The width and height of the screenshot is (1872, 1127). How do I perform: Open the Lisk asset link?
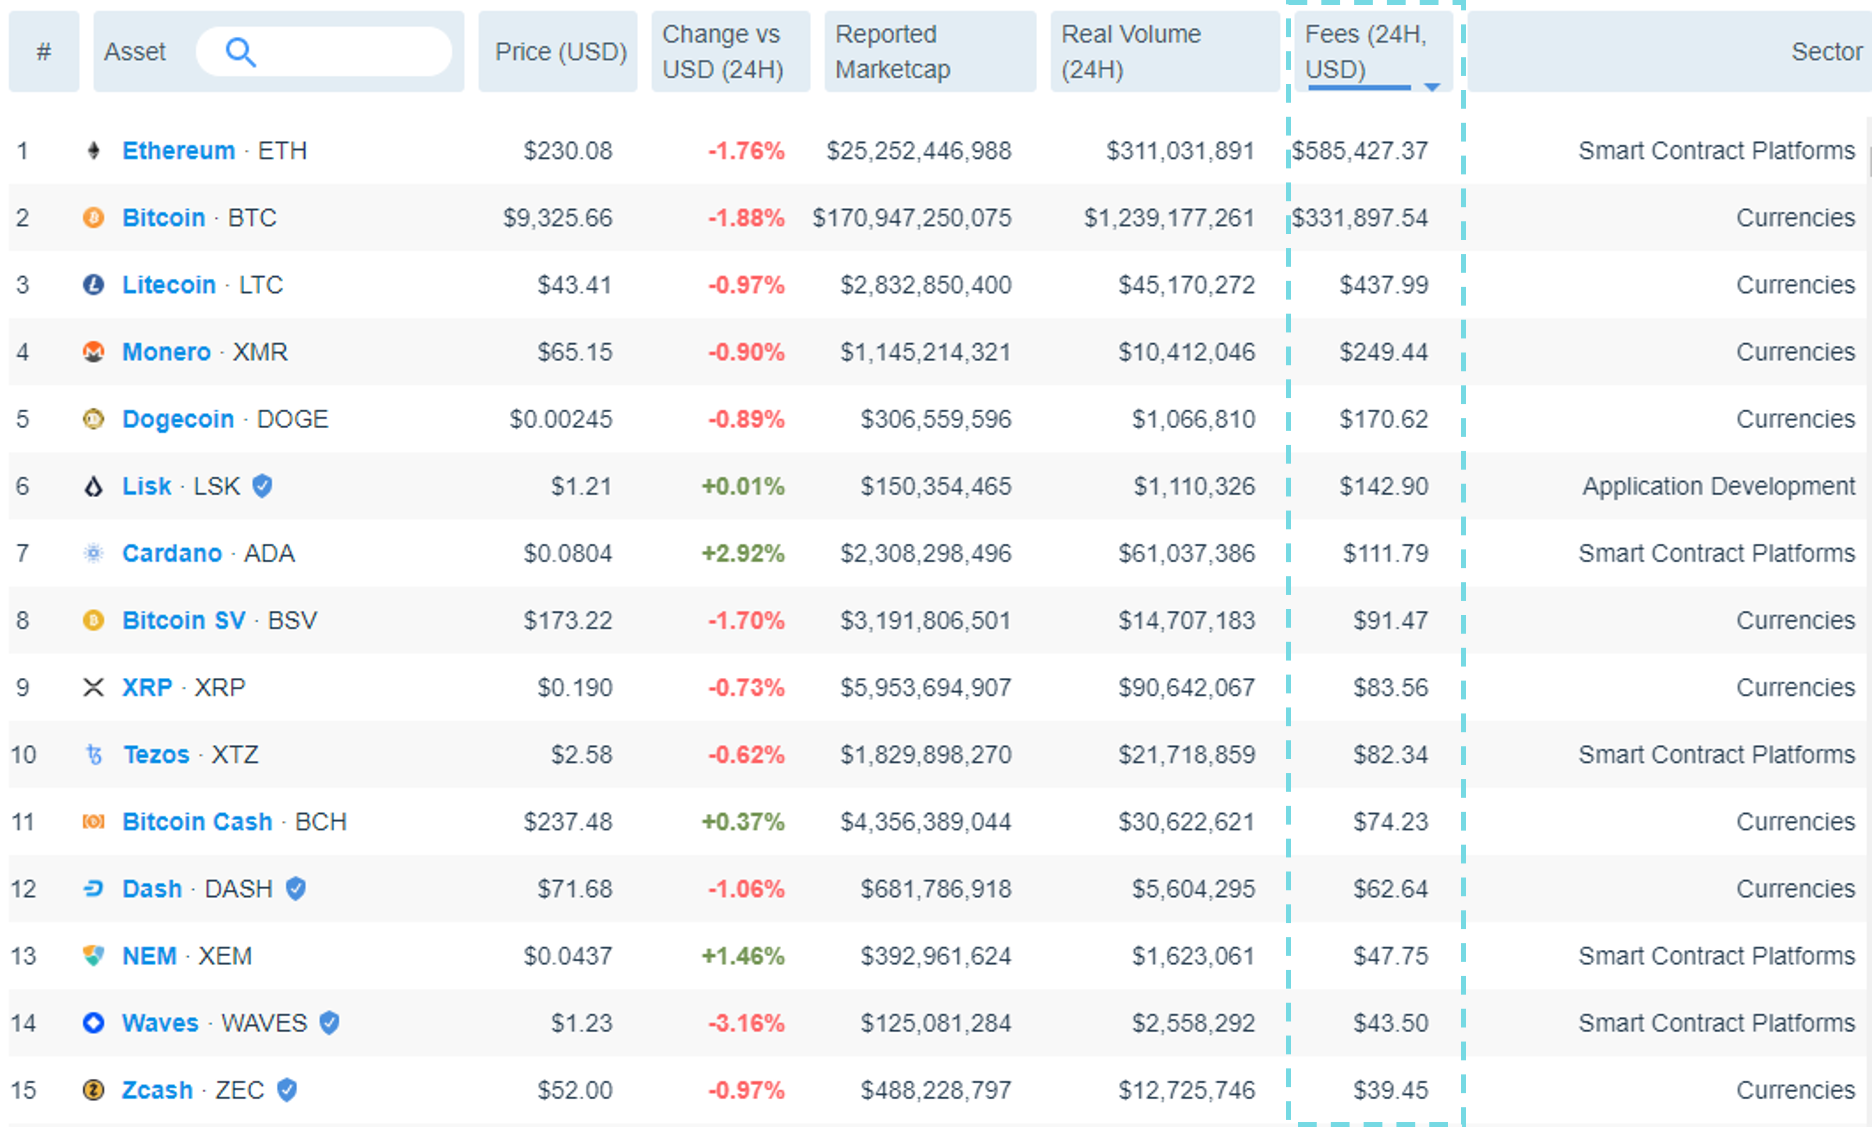(x=147, y=486)
